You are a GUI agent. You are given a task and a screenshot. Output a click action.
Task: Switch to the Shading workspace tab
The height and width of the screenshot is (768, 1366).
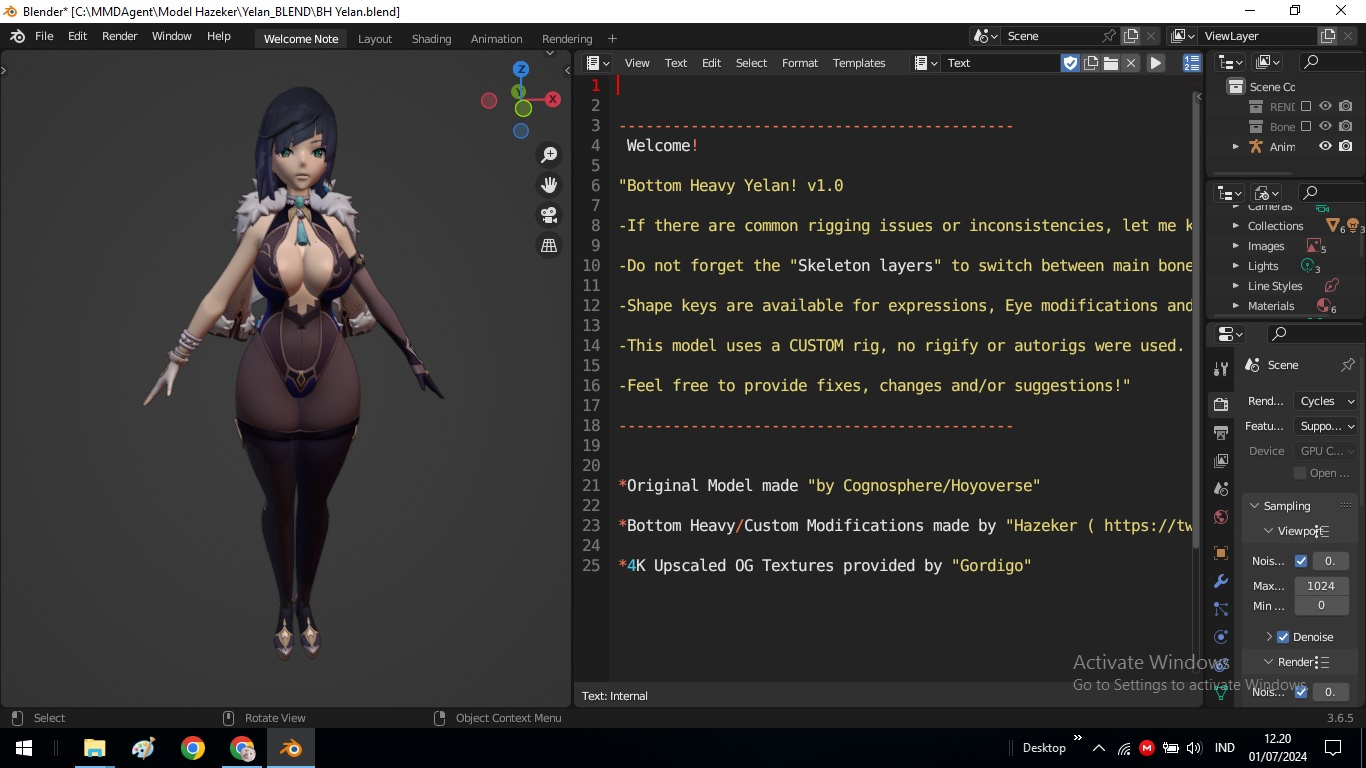(x=431, y=39)
